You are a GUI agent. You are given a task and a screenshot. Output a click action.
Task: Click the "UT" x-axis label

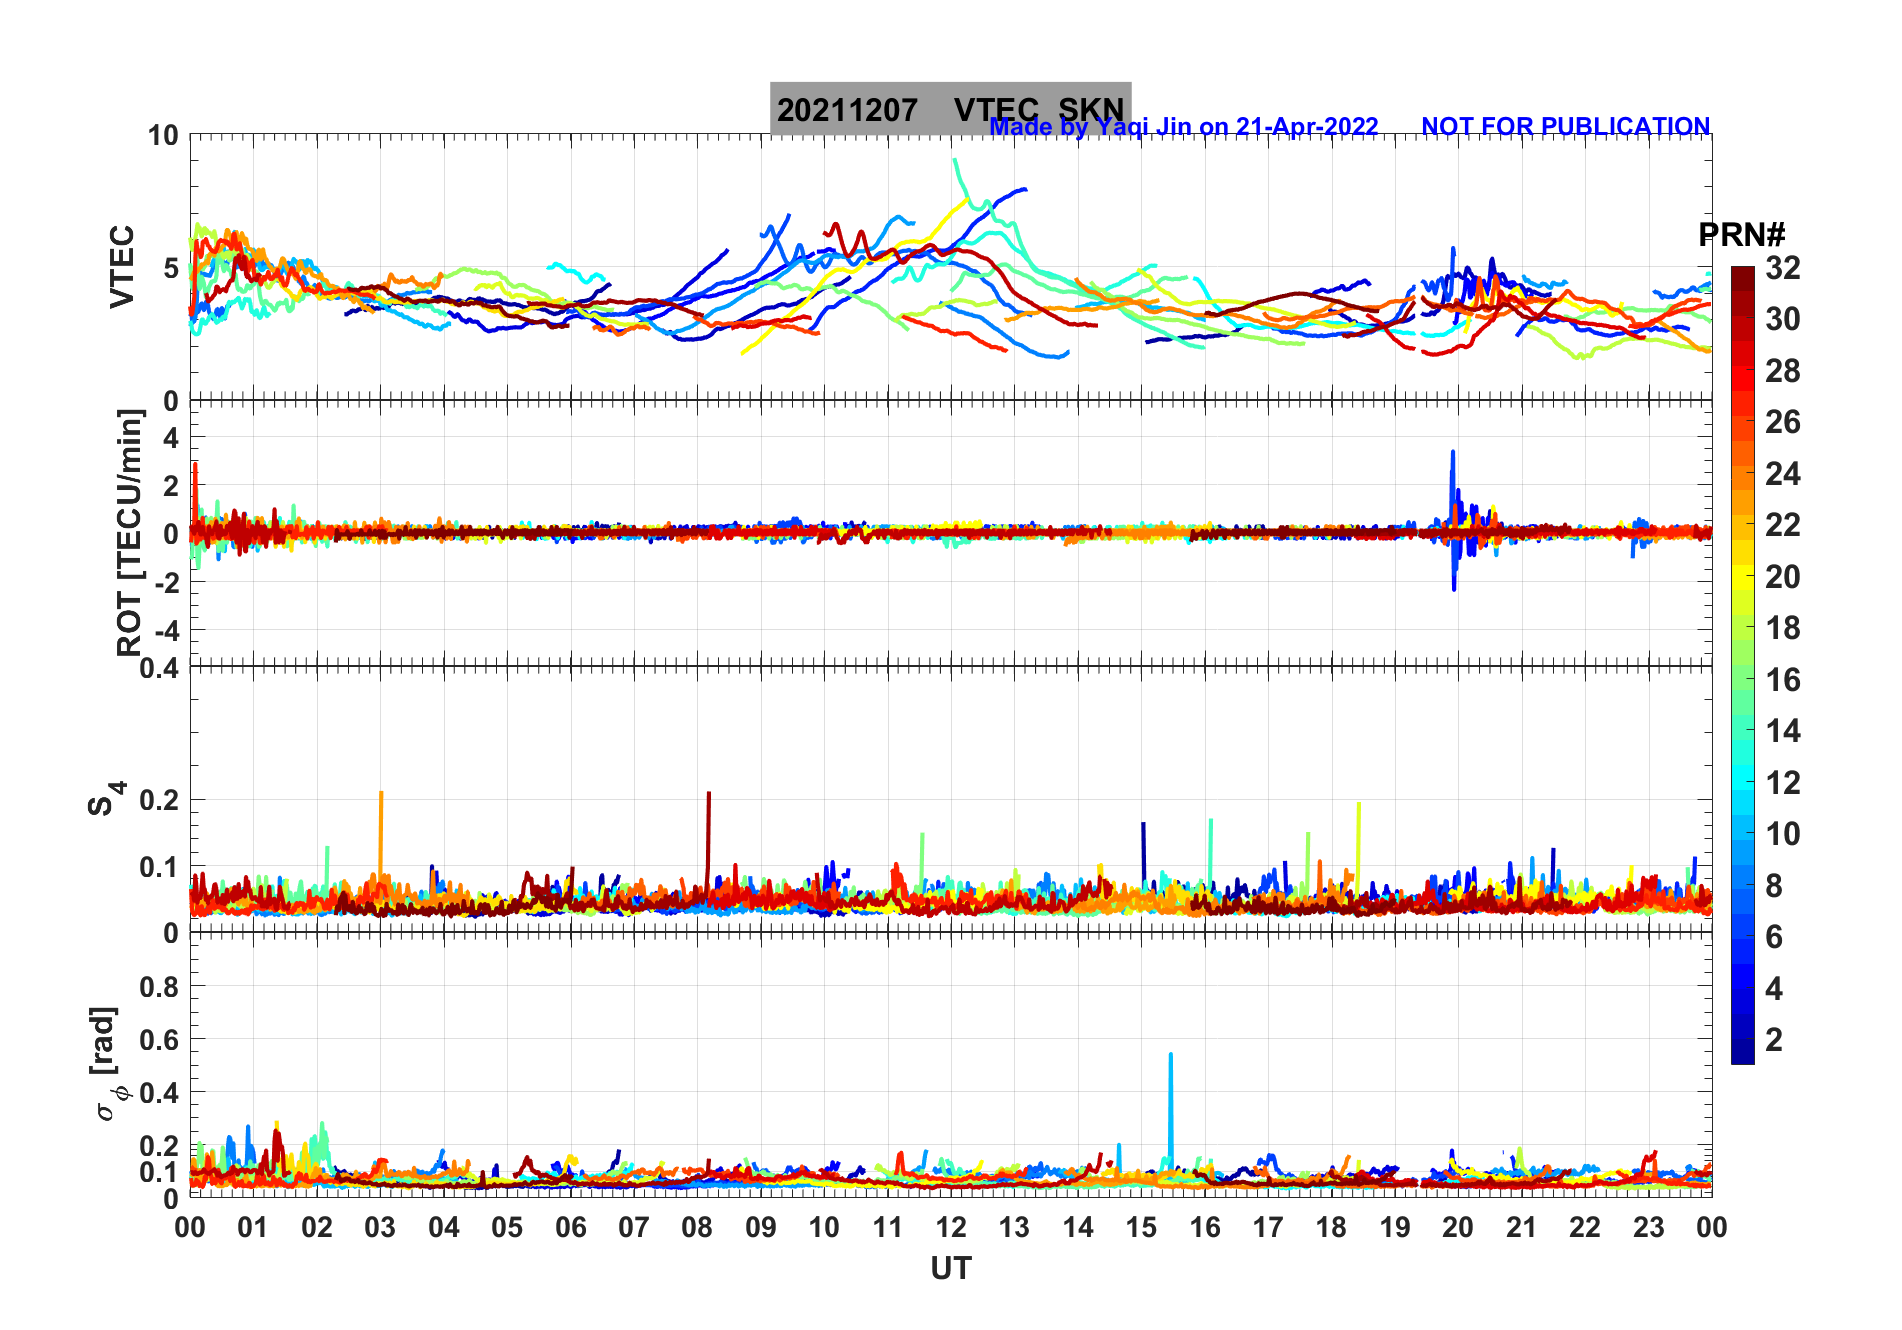click(x=951, y=1268)
